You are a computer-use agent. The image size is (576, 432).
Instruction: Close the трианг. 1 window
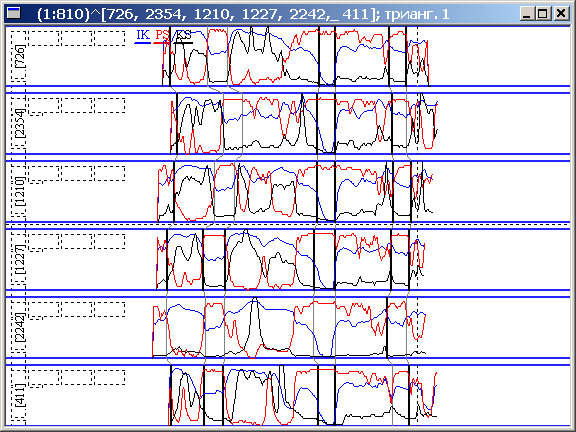(561, 14)
